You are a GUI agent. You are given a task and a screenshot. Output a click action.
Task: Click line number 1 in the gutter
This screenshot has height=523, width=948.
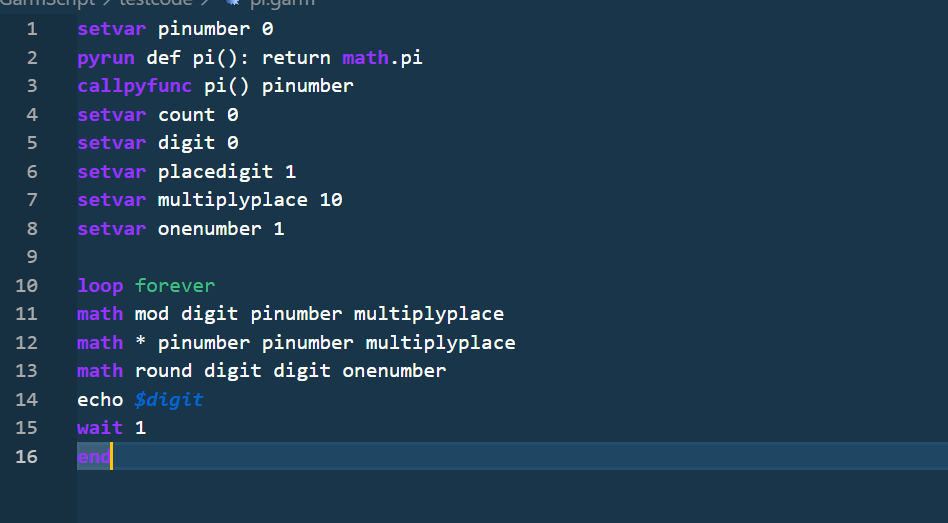[32, 29]
